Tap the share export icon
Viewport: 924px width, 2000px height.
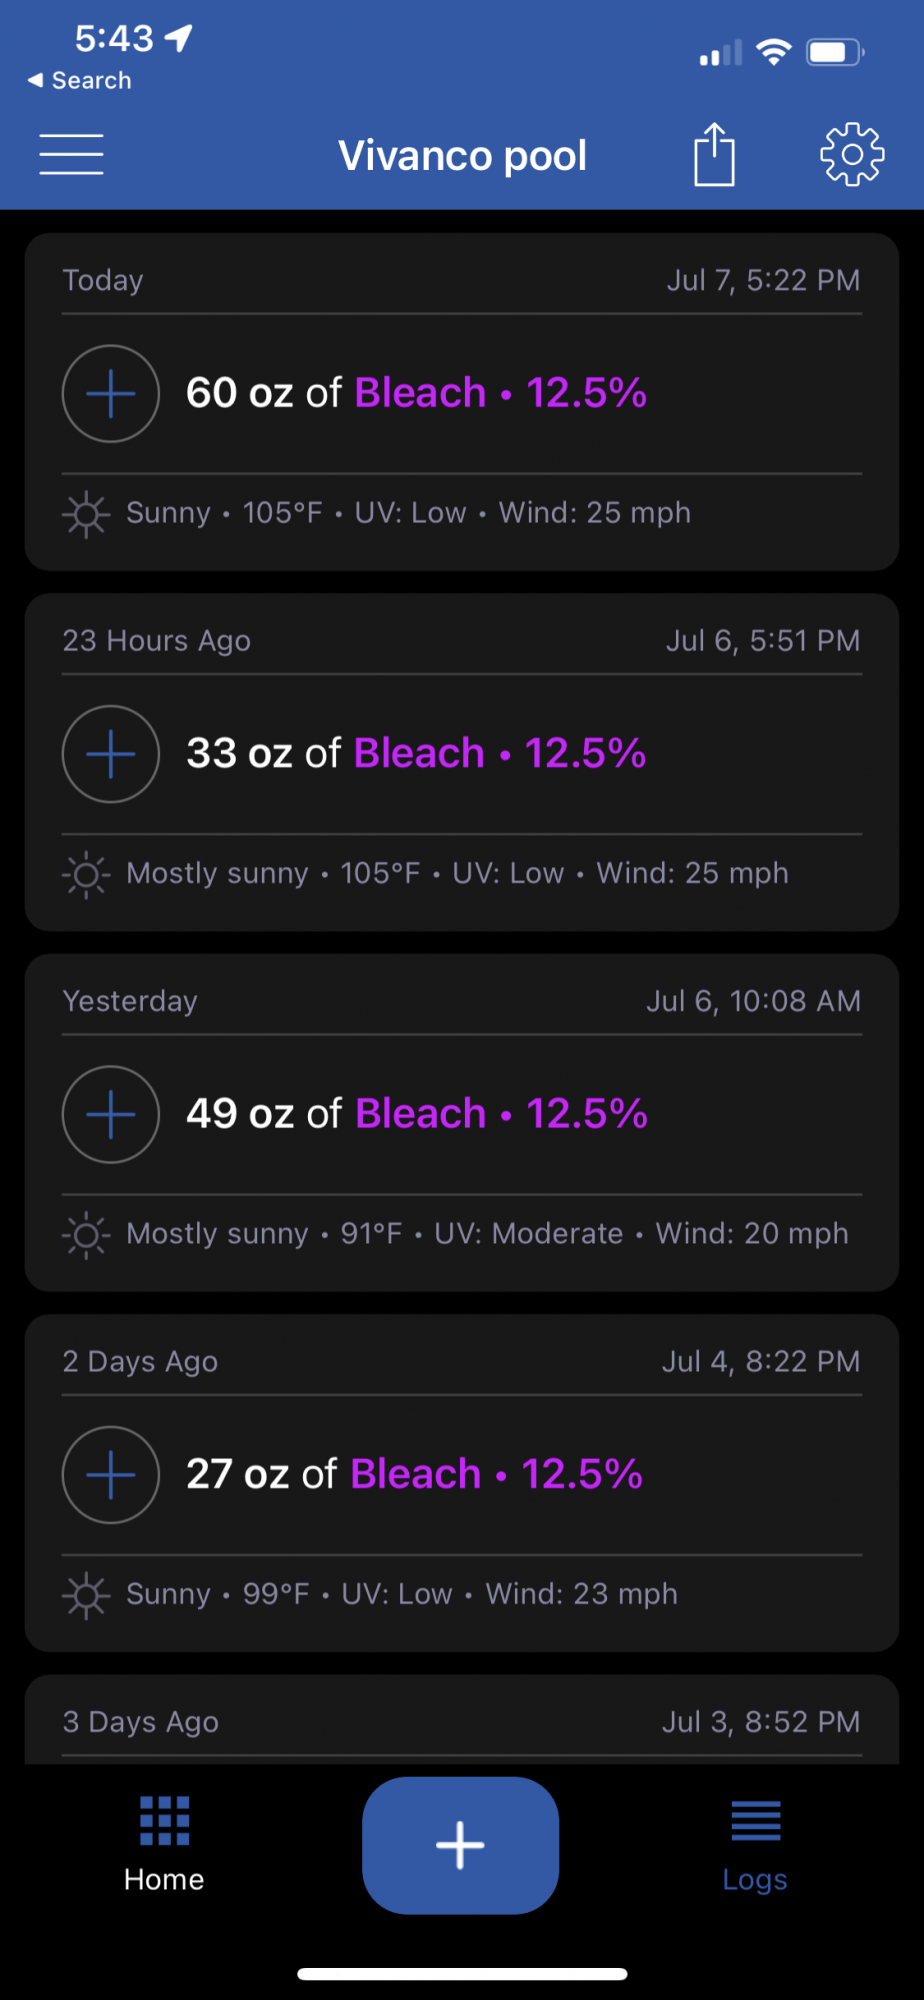click(x=714, y=154)
